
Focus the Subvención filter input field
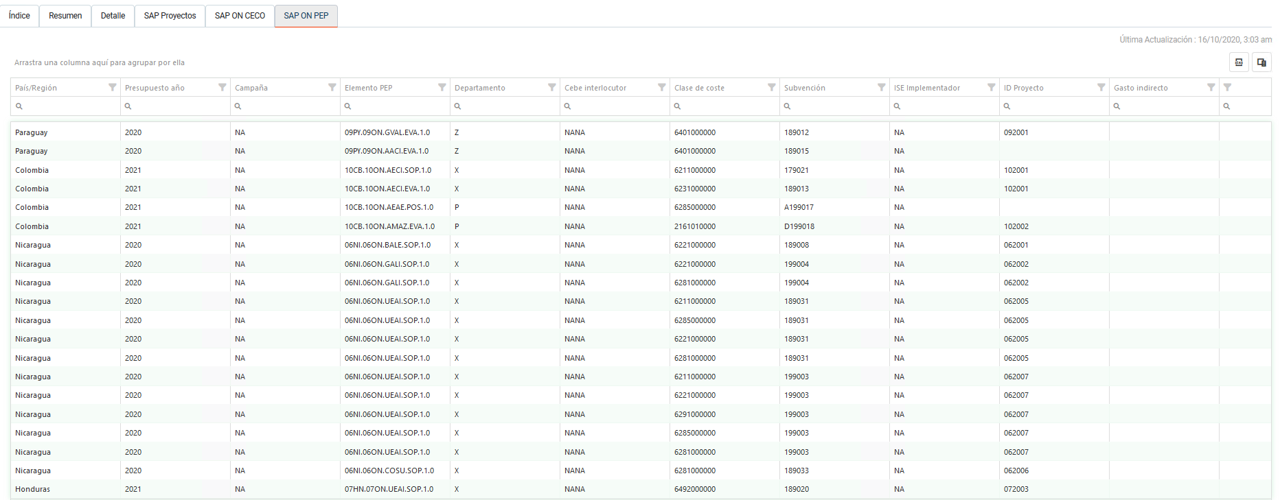(835, 106)
